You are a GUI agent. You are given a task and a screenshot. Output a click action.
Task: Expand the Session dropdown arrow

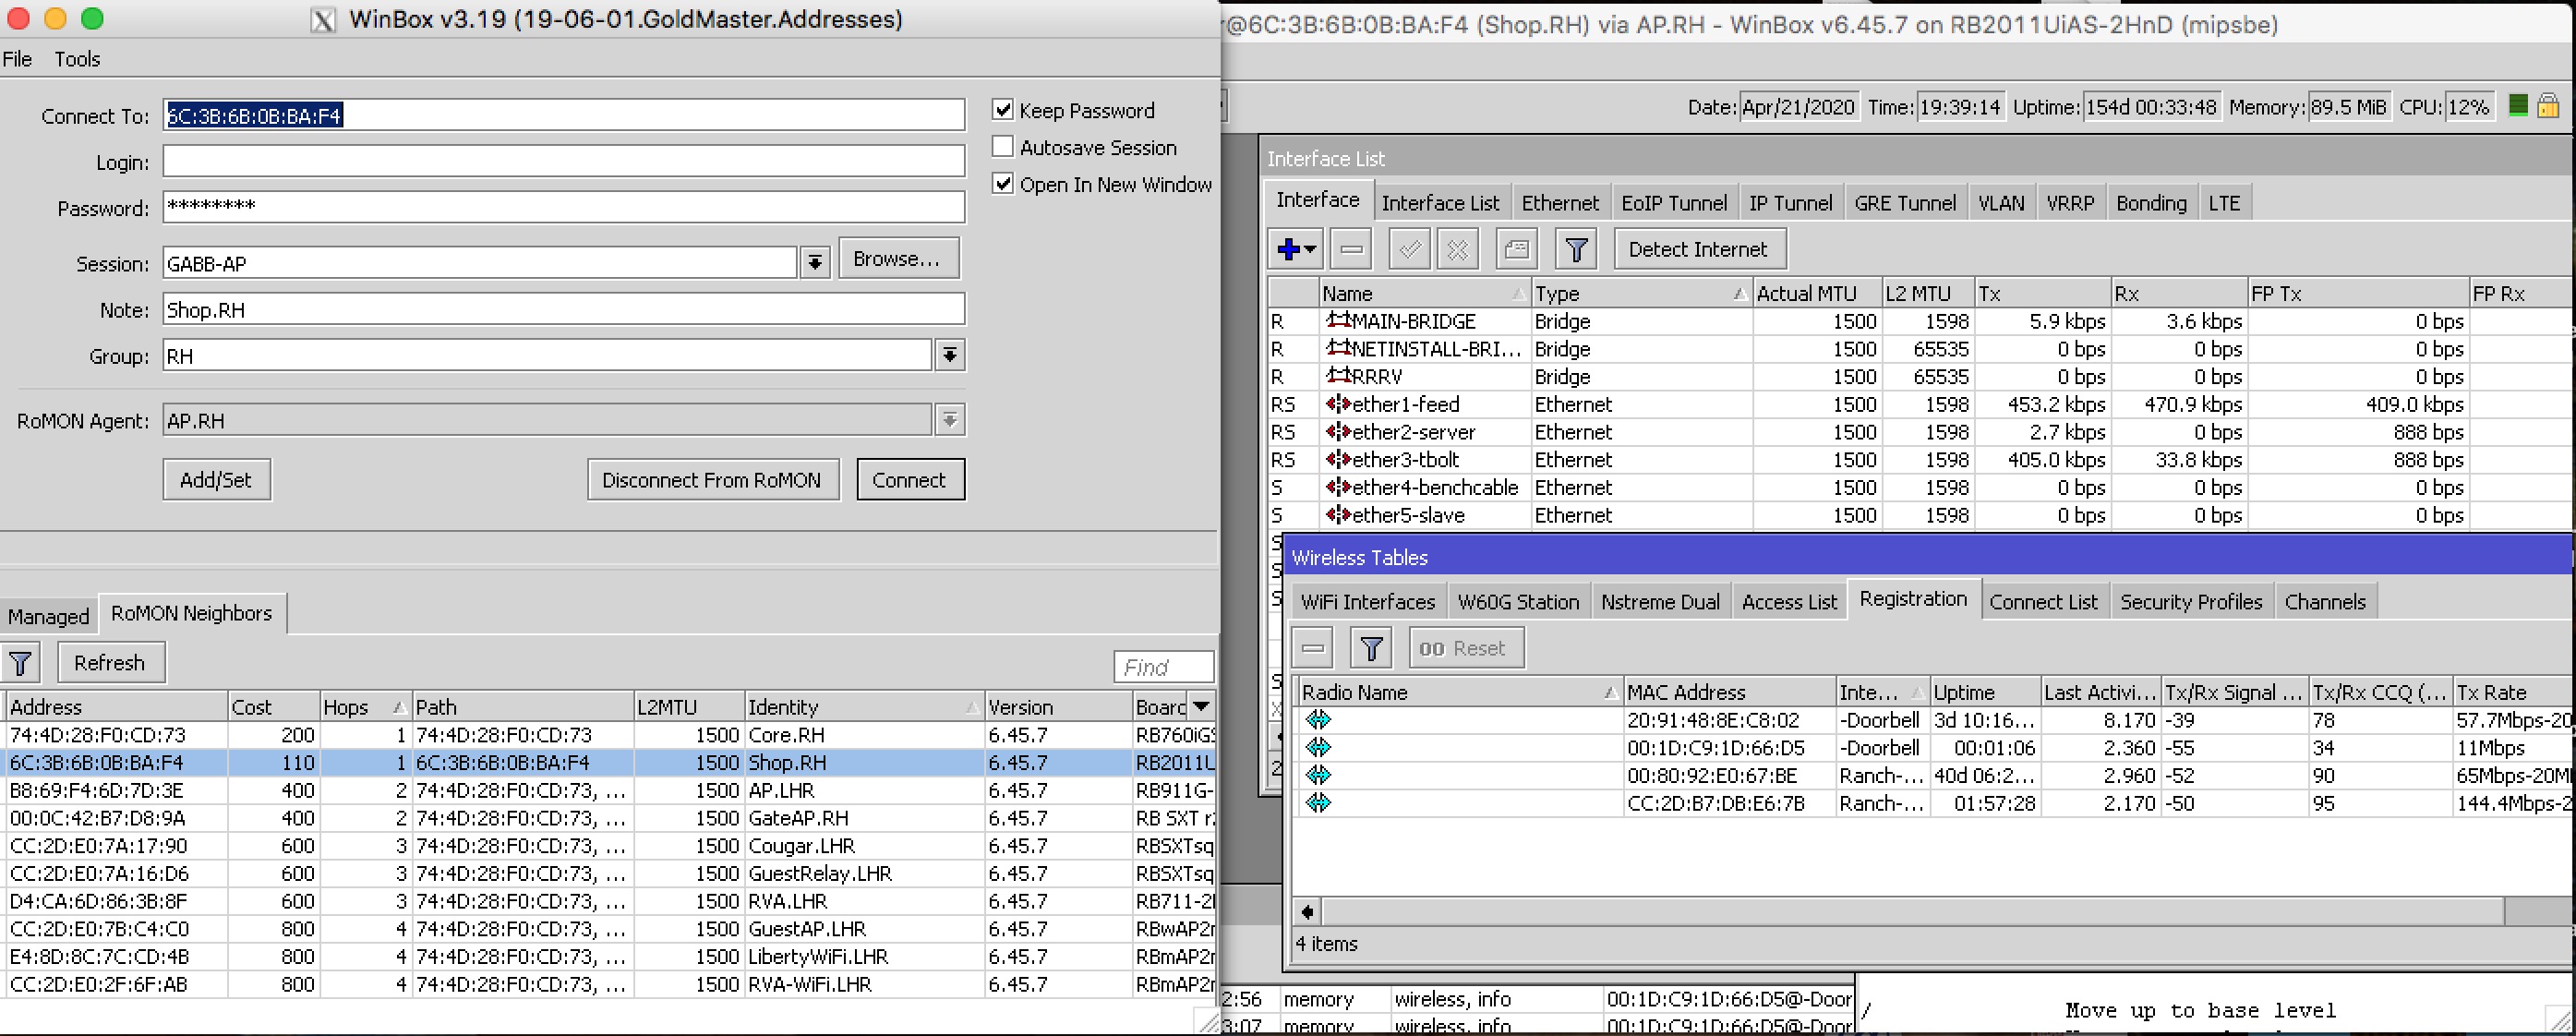[x=815, y=263]
